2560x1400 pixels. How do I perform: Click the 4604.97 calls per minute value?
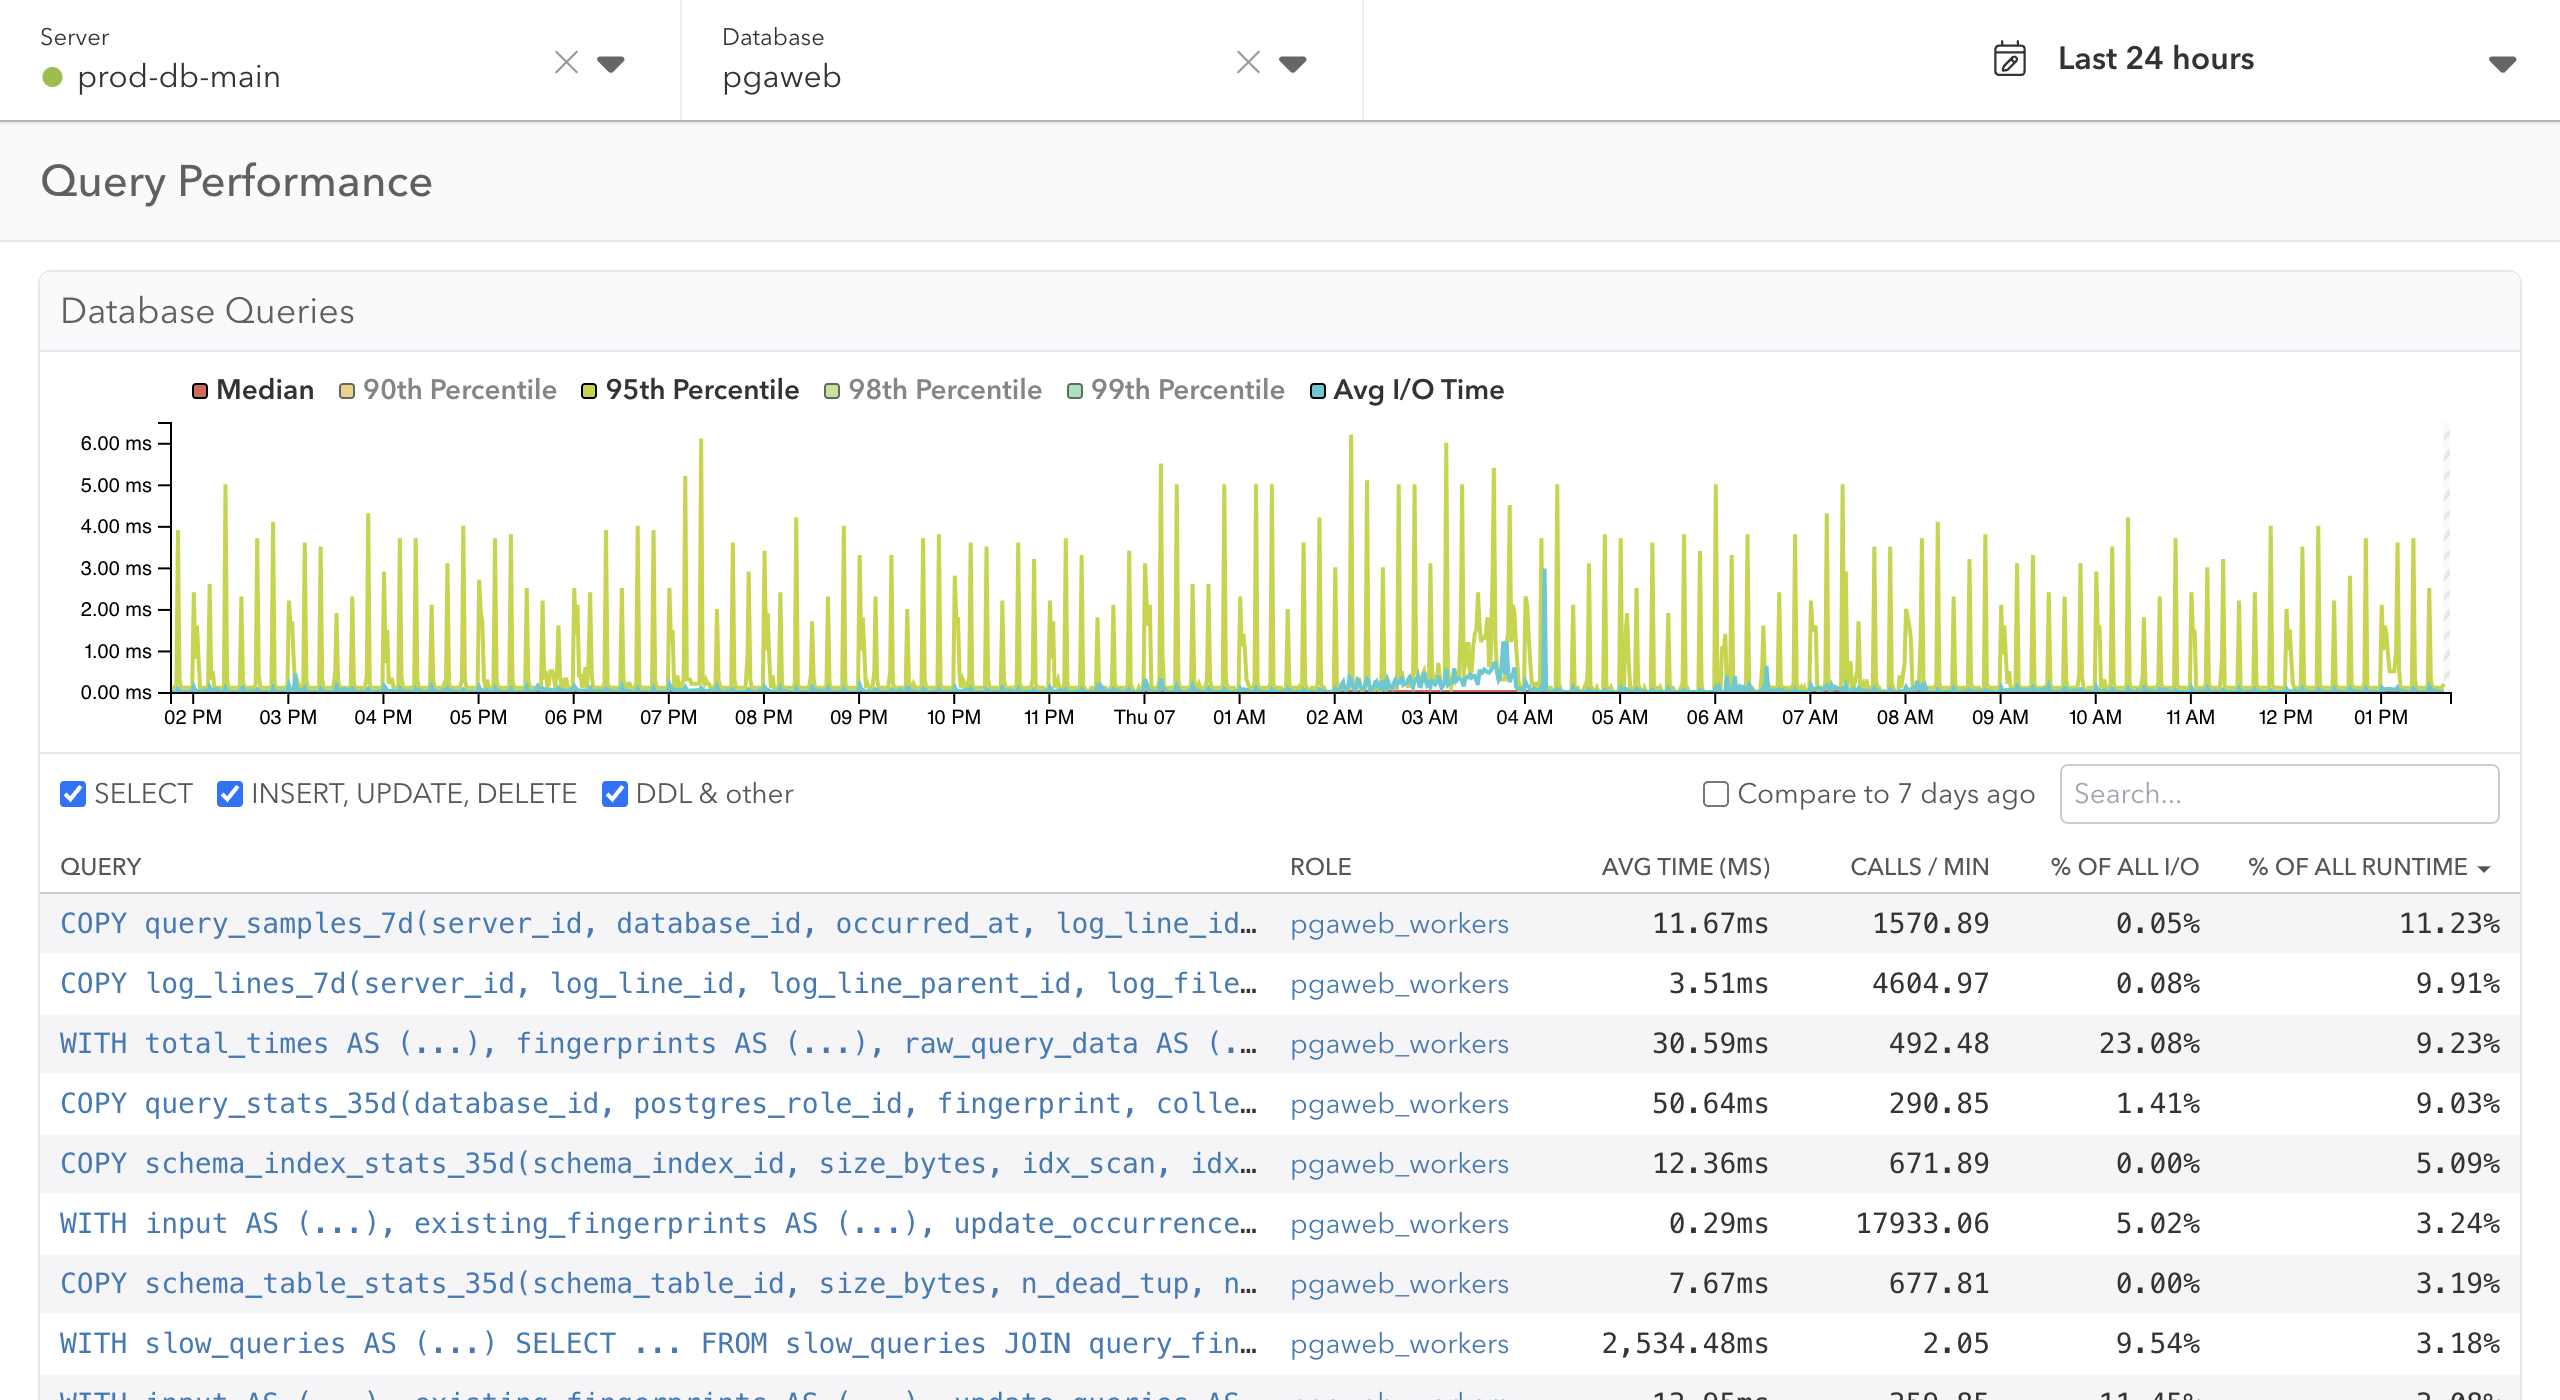1930,983
